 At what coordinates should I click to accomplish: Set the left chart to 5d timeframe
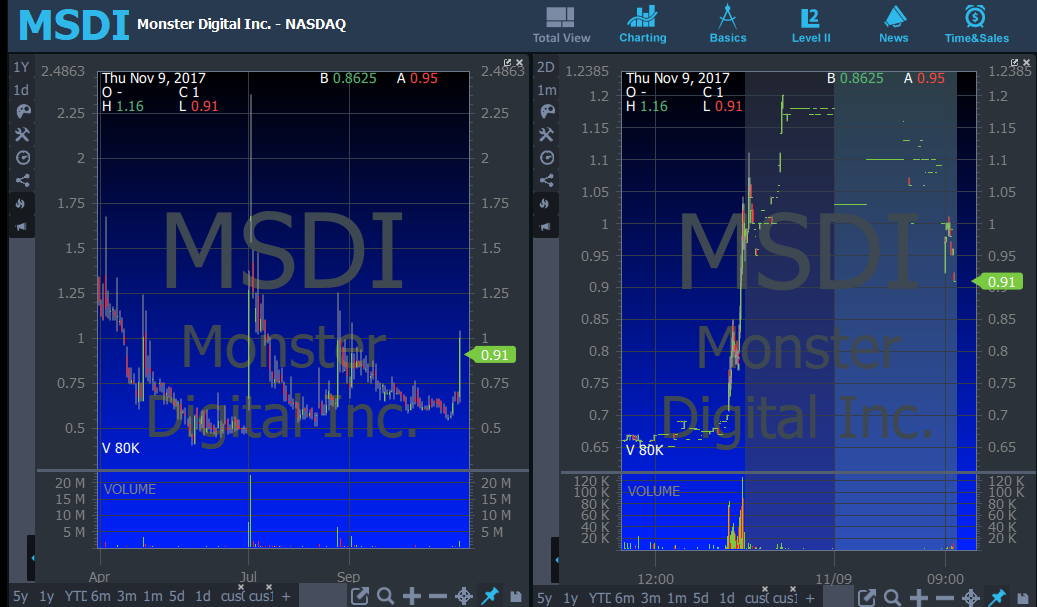click(177, 596)
